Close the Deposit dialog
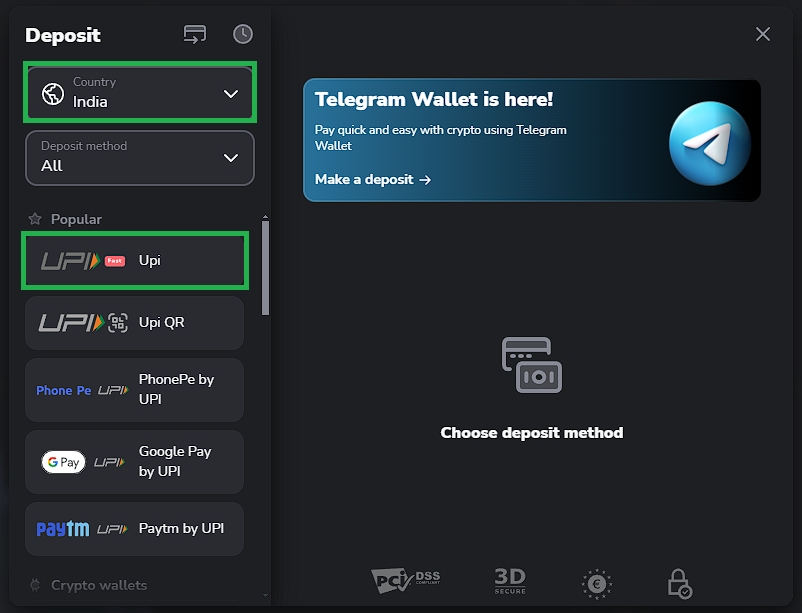This screenshot has height=613, width=802. (x=763, y=34)
